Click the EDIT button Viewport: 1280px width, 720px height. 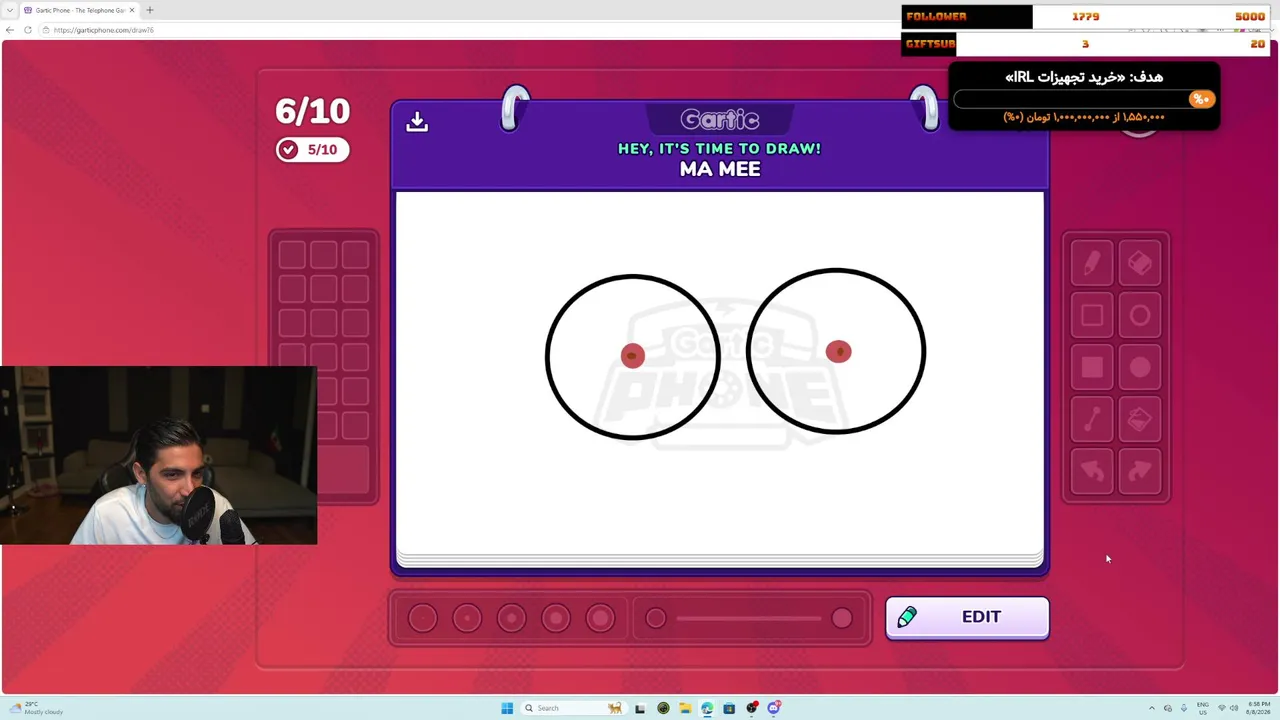[967, 617]
